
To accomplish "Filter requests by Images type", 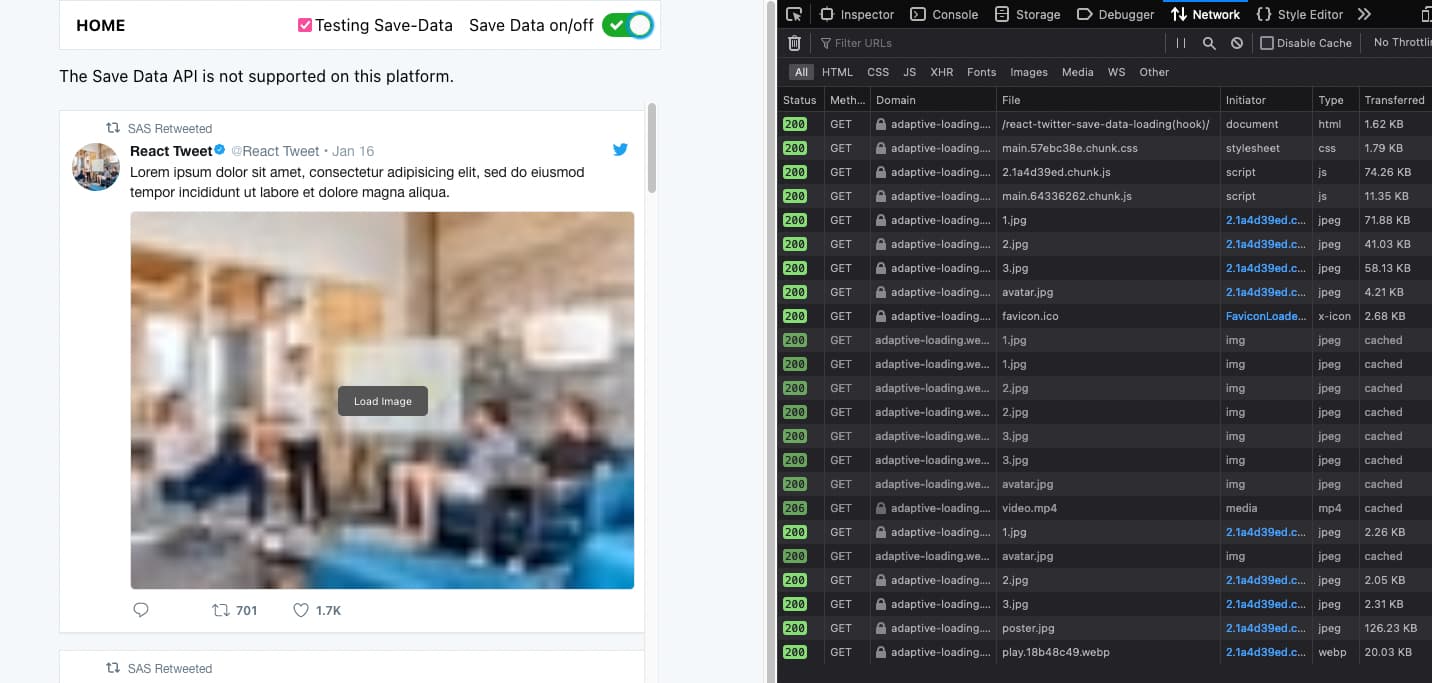I will coord(1029,71).
